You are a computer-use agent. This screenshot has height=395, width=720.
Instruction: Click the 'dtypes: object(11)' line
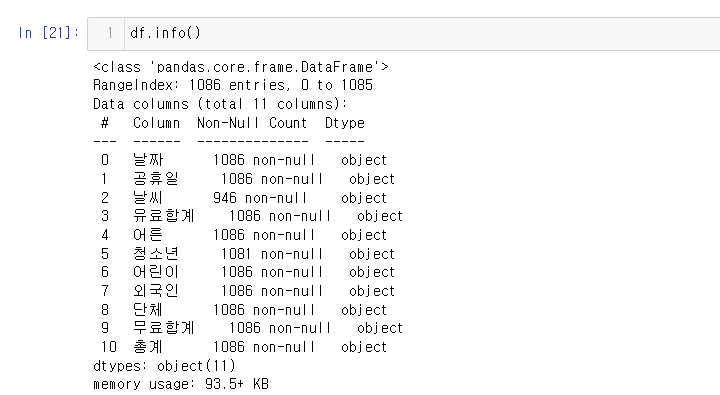coord(164,366)
